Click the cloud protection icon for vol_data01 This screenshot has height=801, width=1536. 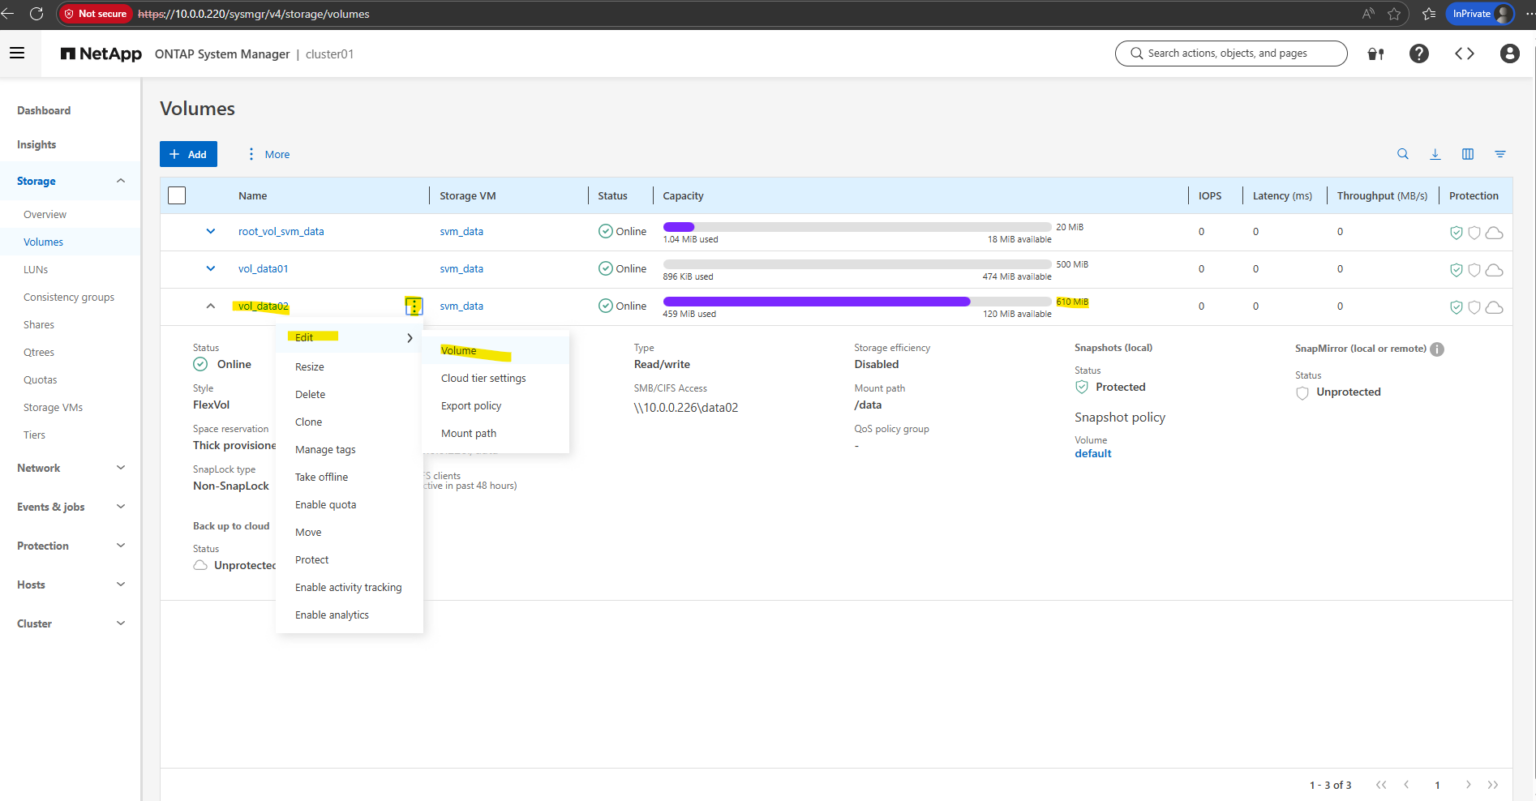click(x=1494, y=269)
